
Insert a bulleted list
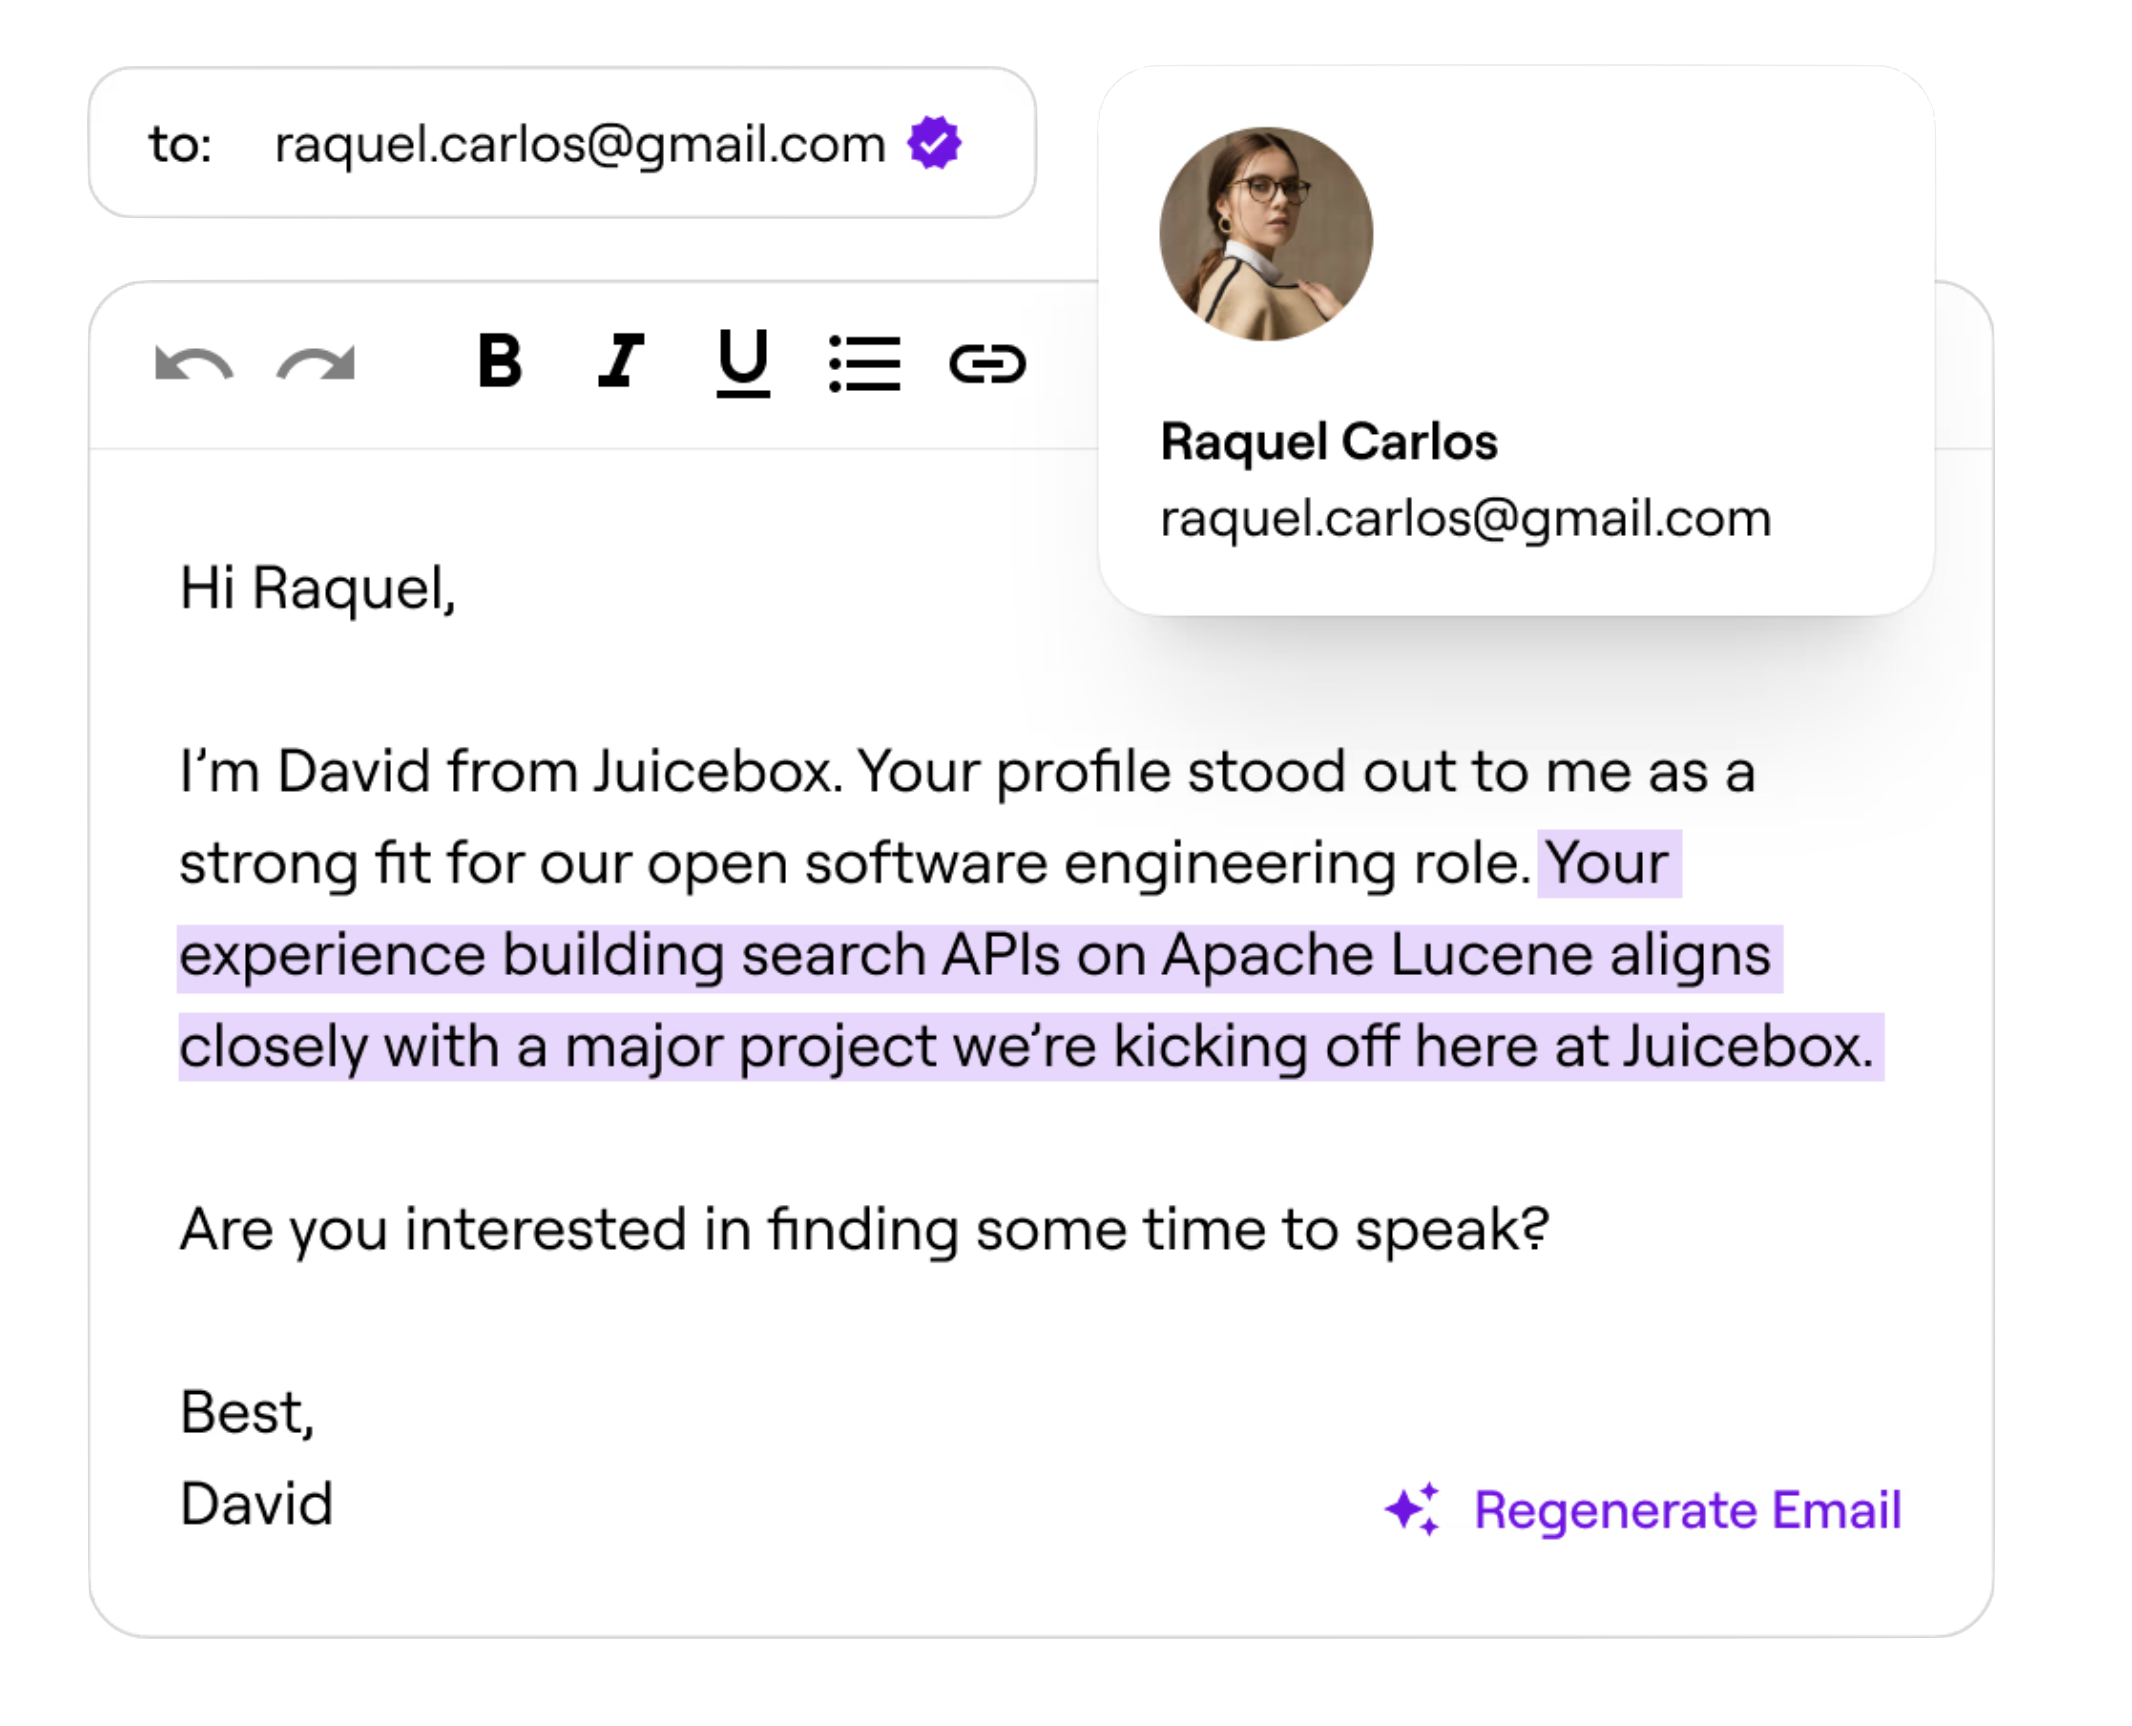tap(865, 363)
